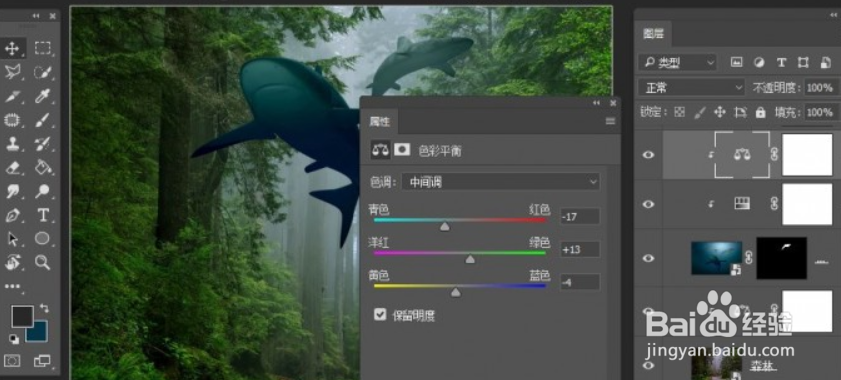The width and height of the screenshot is (841, 380).
Task: Lock layer position
Action: point(720,112)
